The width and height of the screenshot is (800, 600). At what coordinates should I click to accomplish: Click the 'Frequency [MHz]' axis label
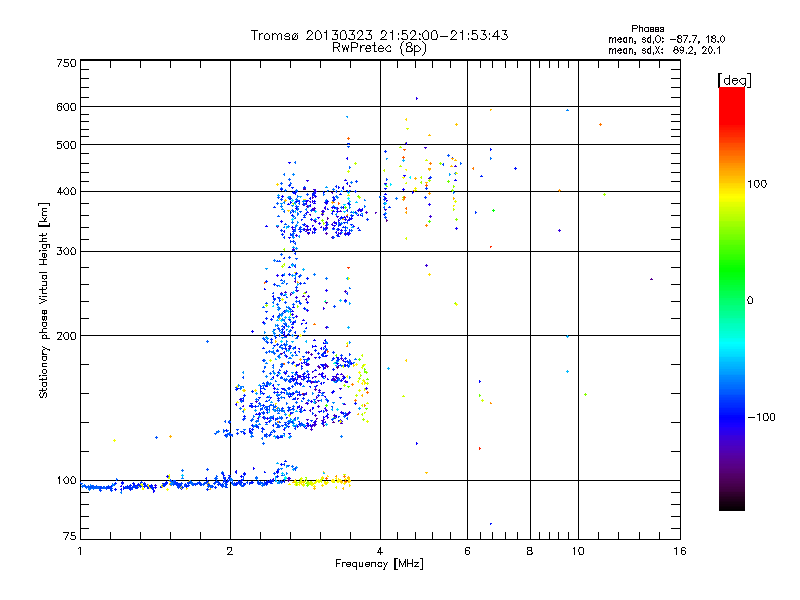(x=379, y=564)
